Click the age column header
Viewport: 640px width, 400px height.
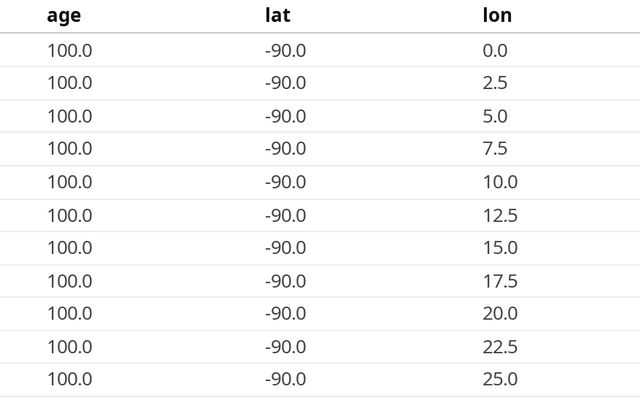[x=63, y=16]
